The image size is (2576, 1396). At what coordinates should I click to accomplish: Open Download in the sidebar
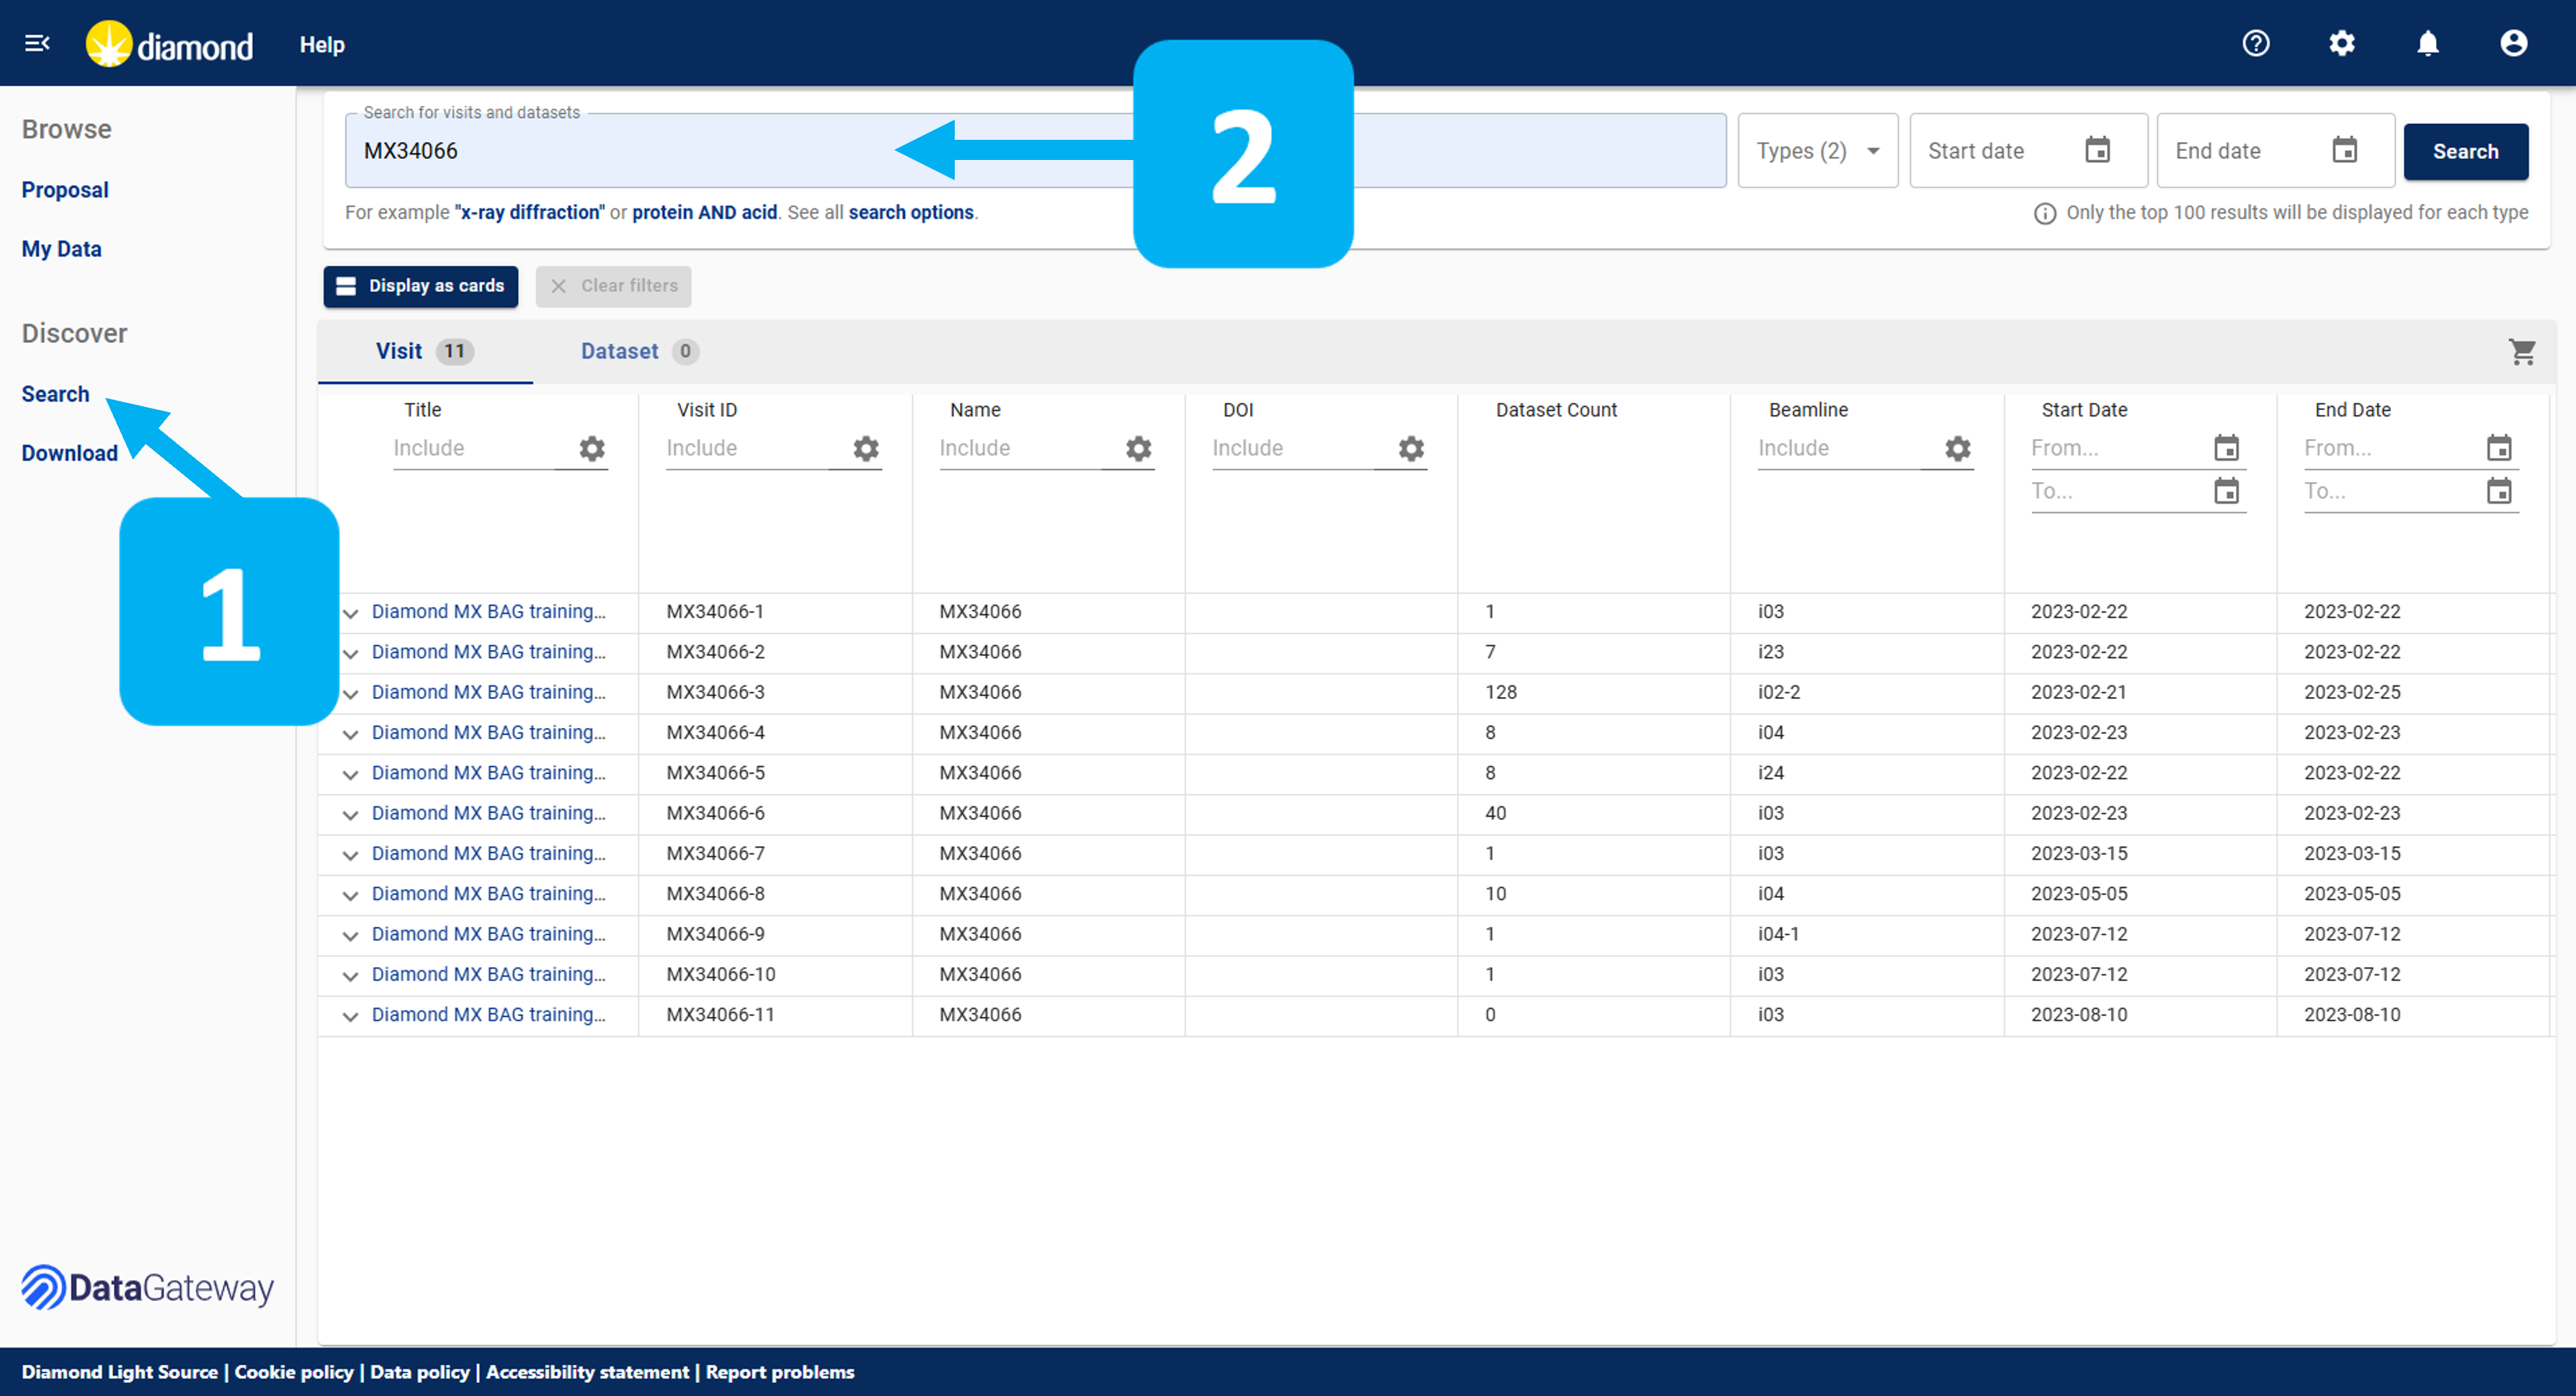coord(70,453)
